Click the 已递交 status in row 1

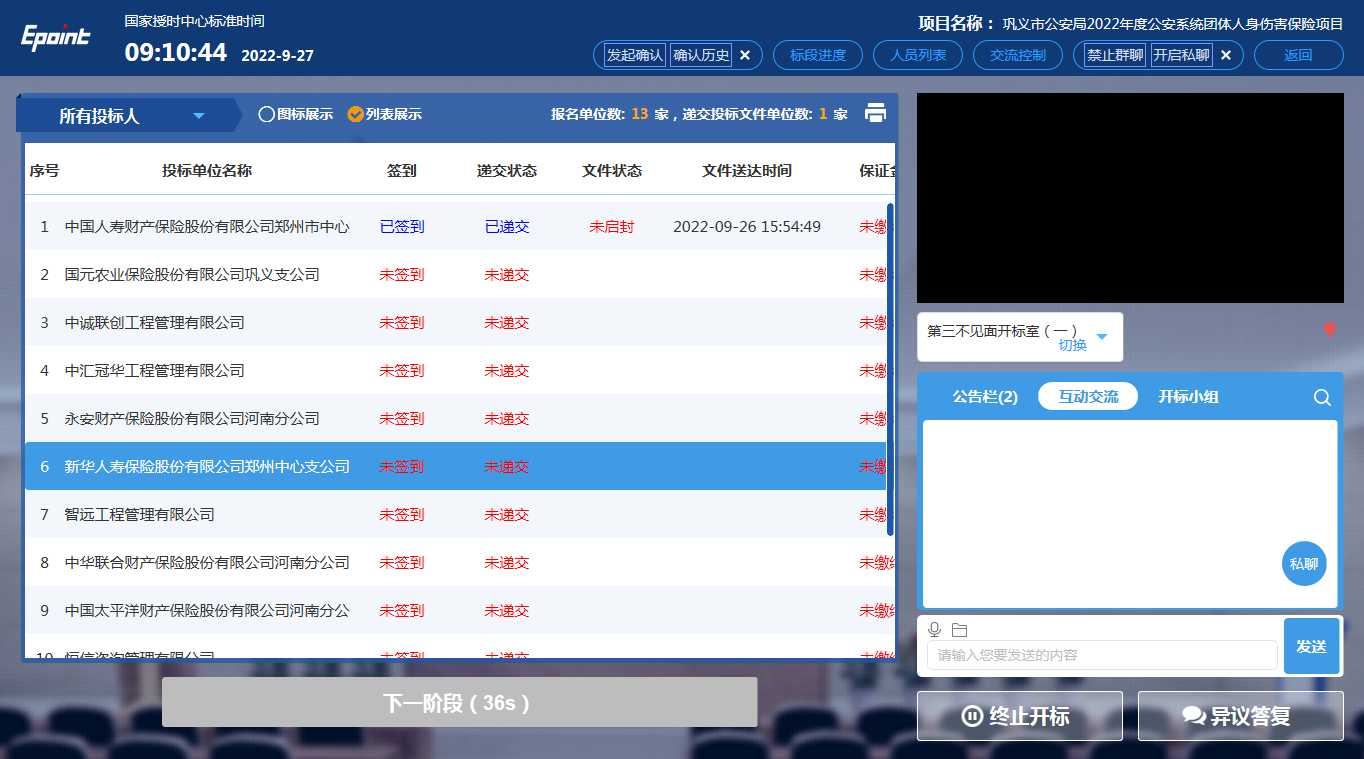(507, 227)
